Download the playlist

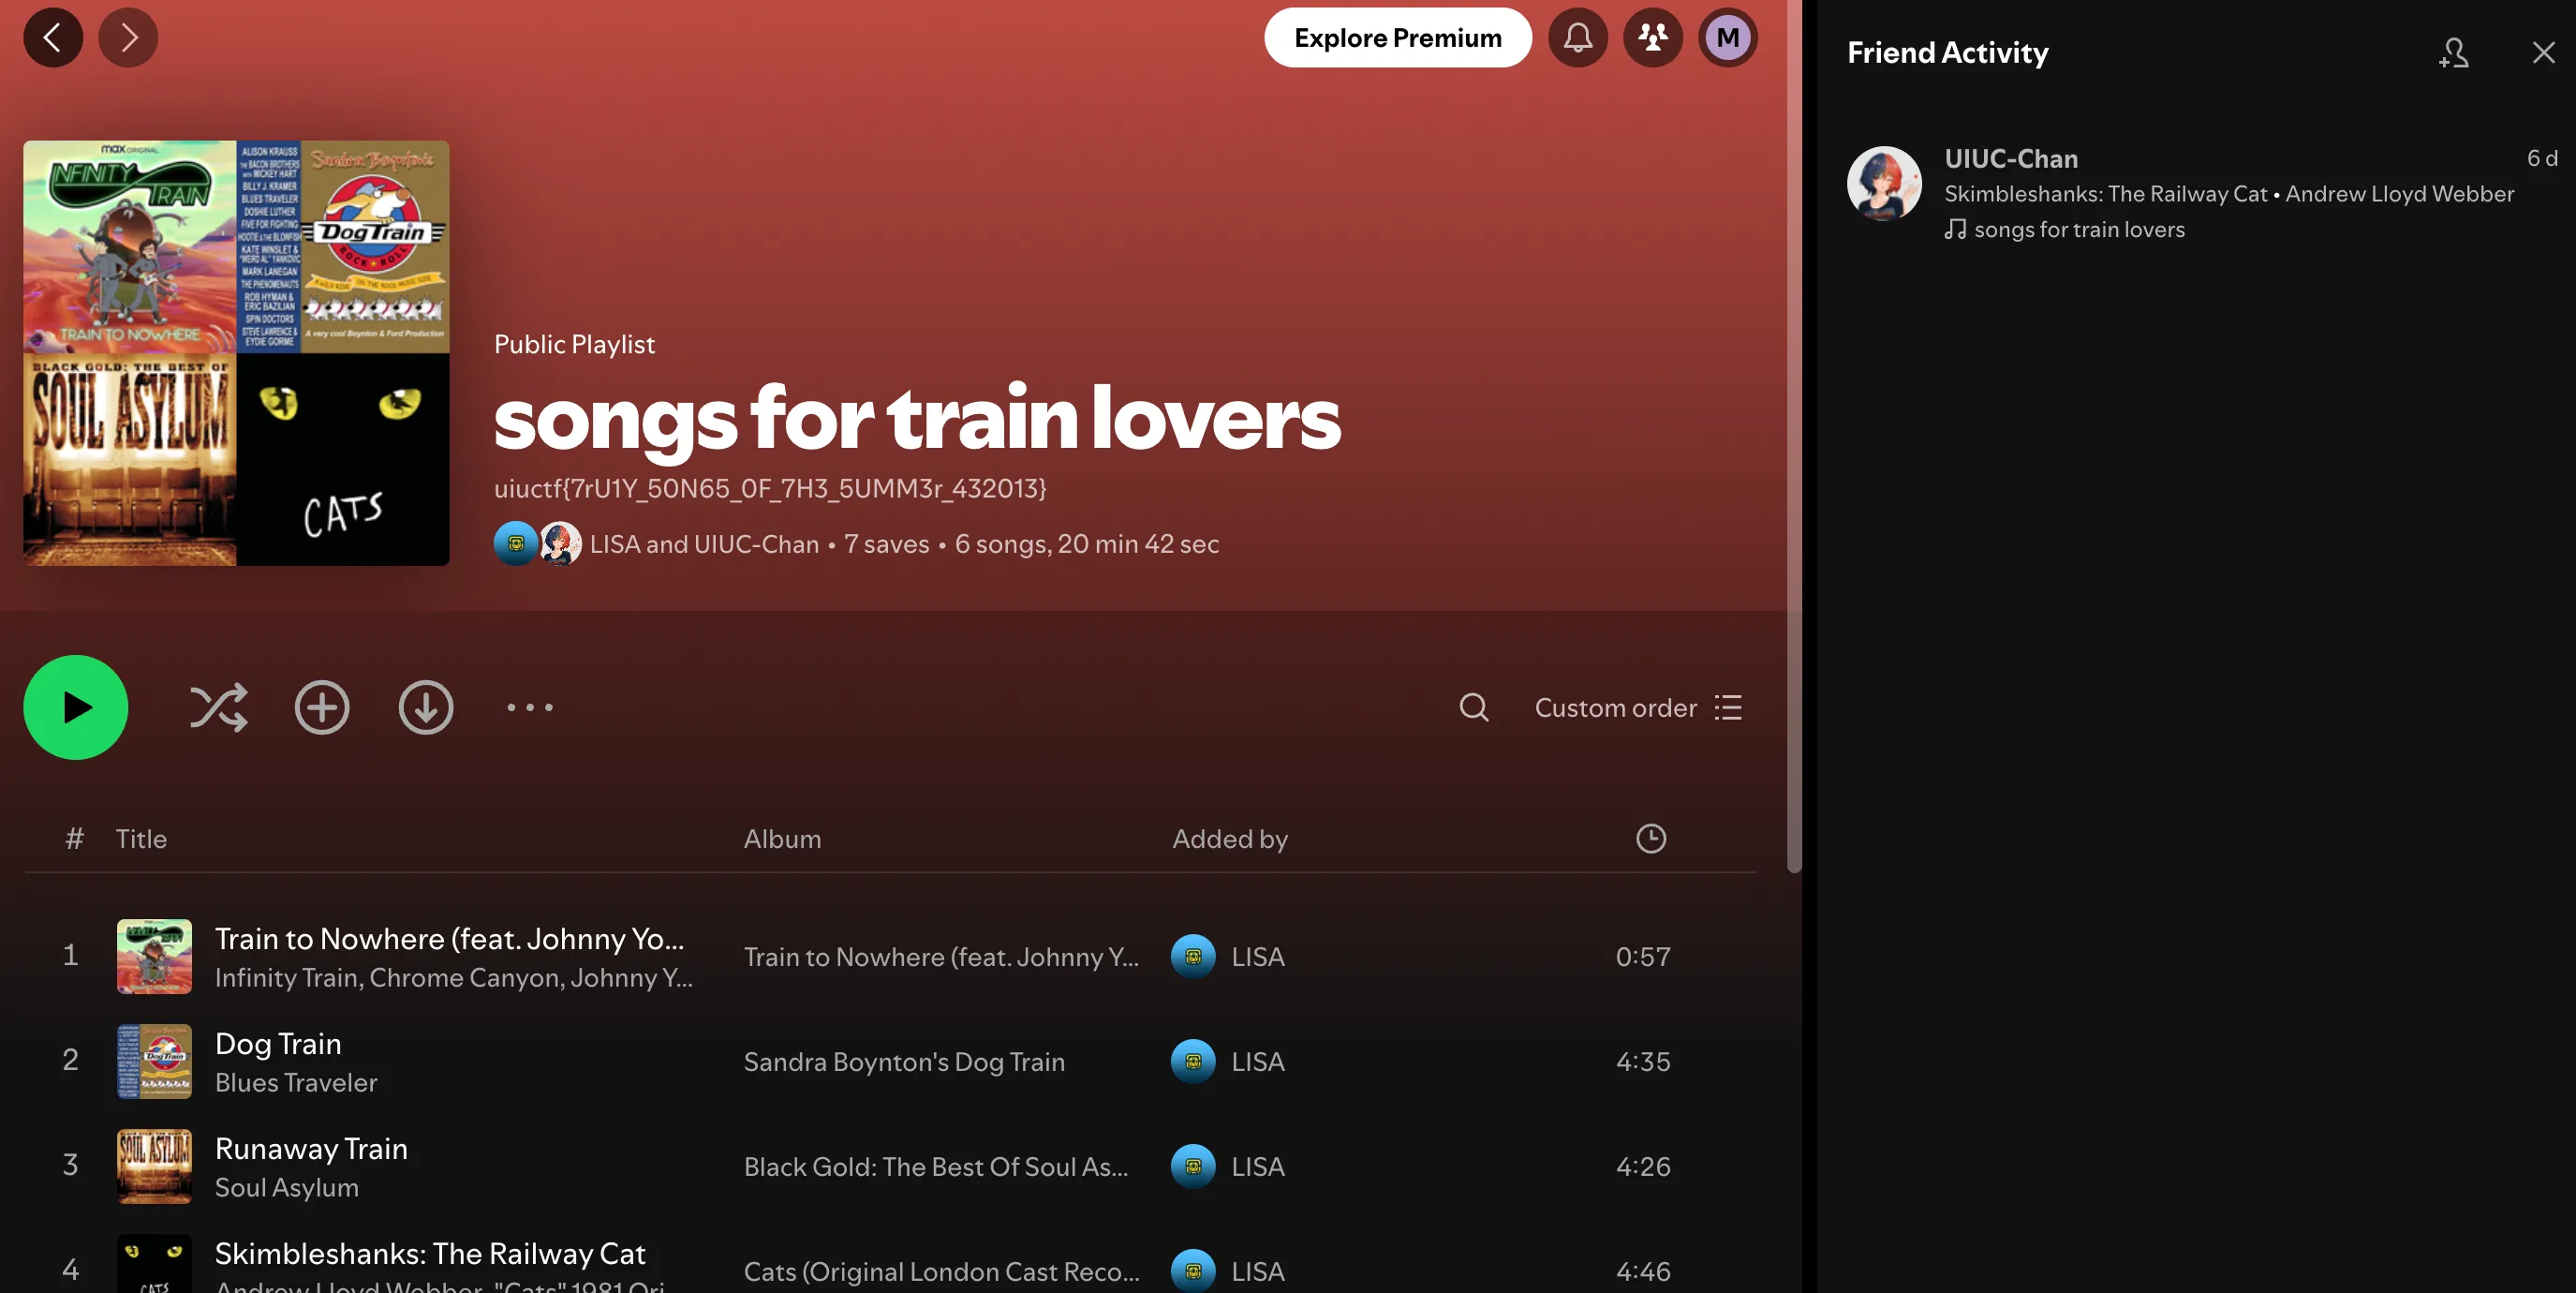pyautogui.click(x=426, y=708)
